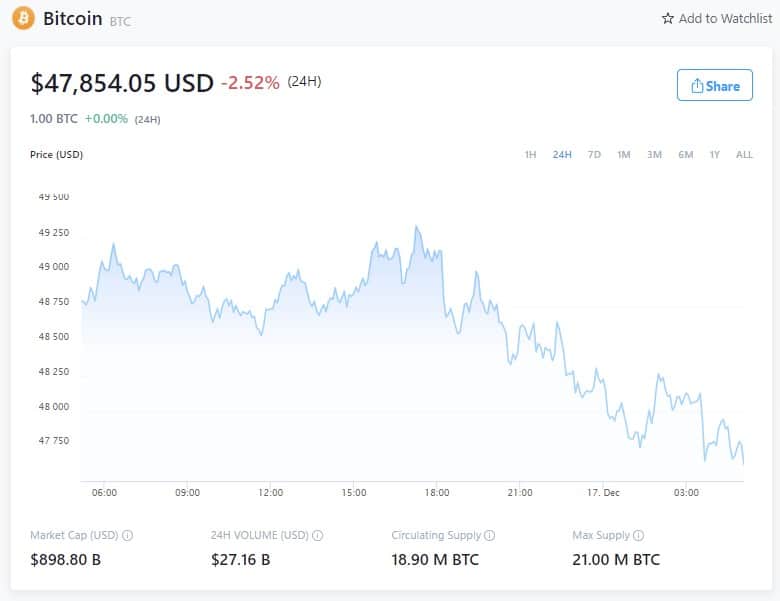Open the Max Supply info icon
780x601 pixels.
coord(638,535)
